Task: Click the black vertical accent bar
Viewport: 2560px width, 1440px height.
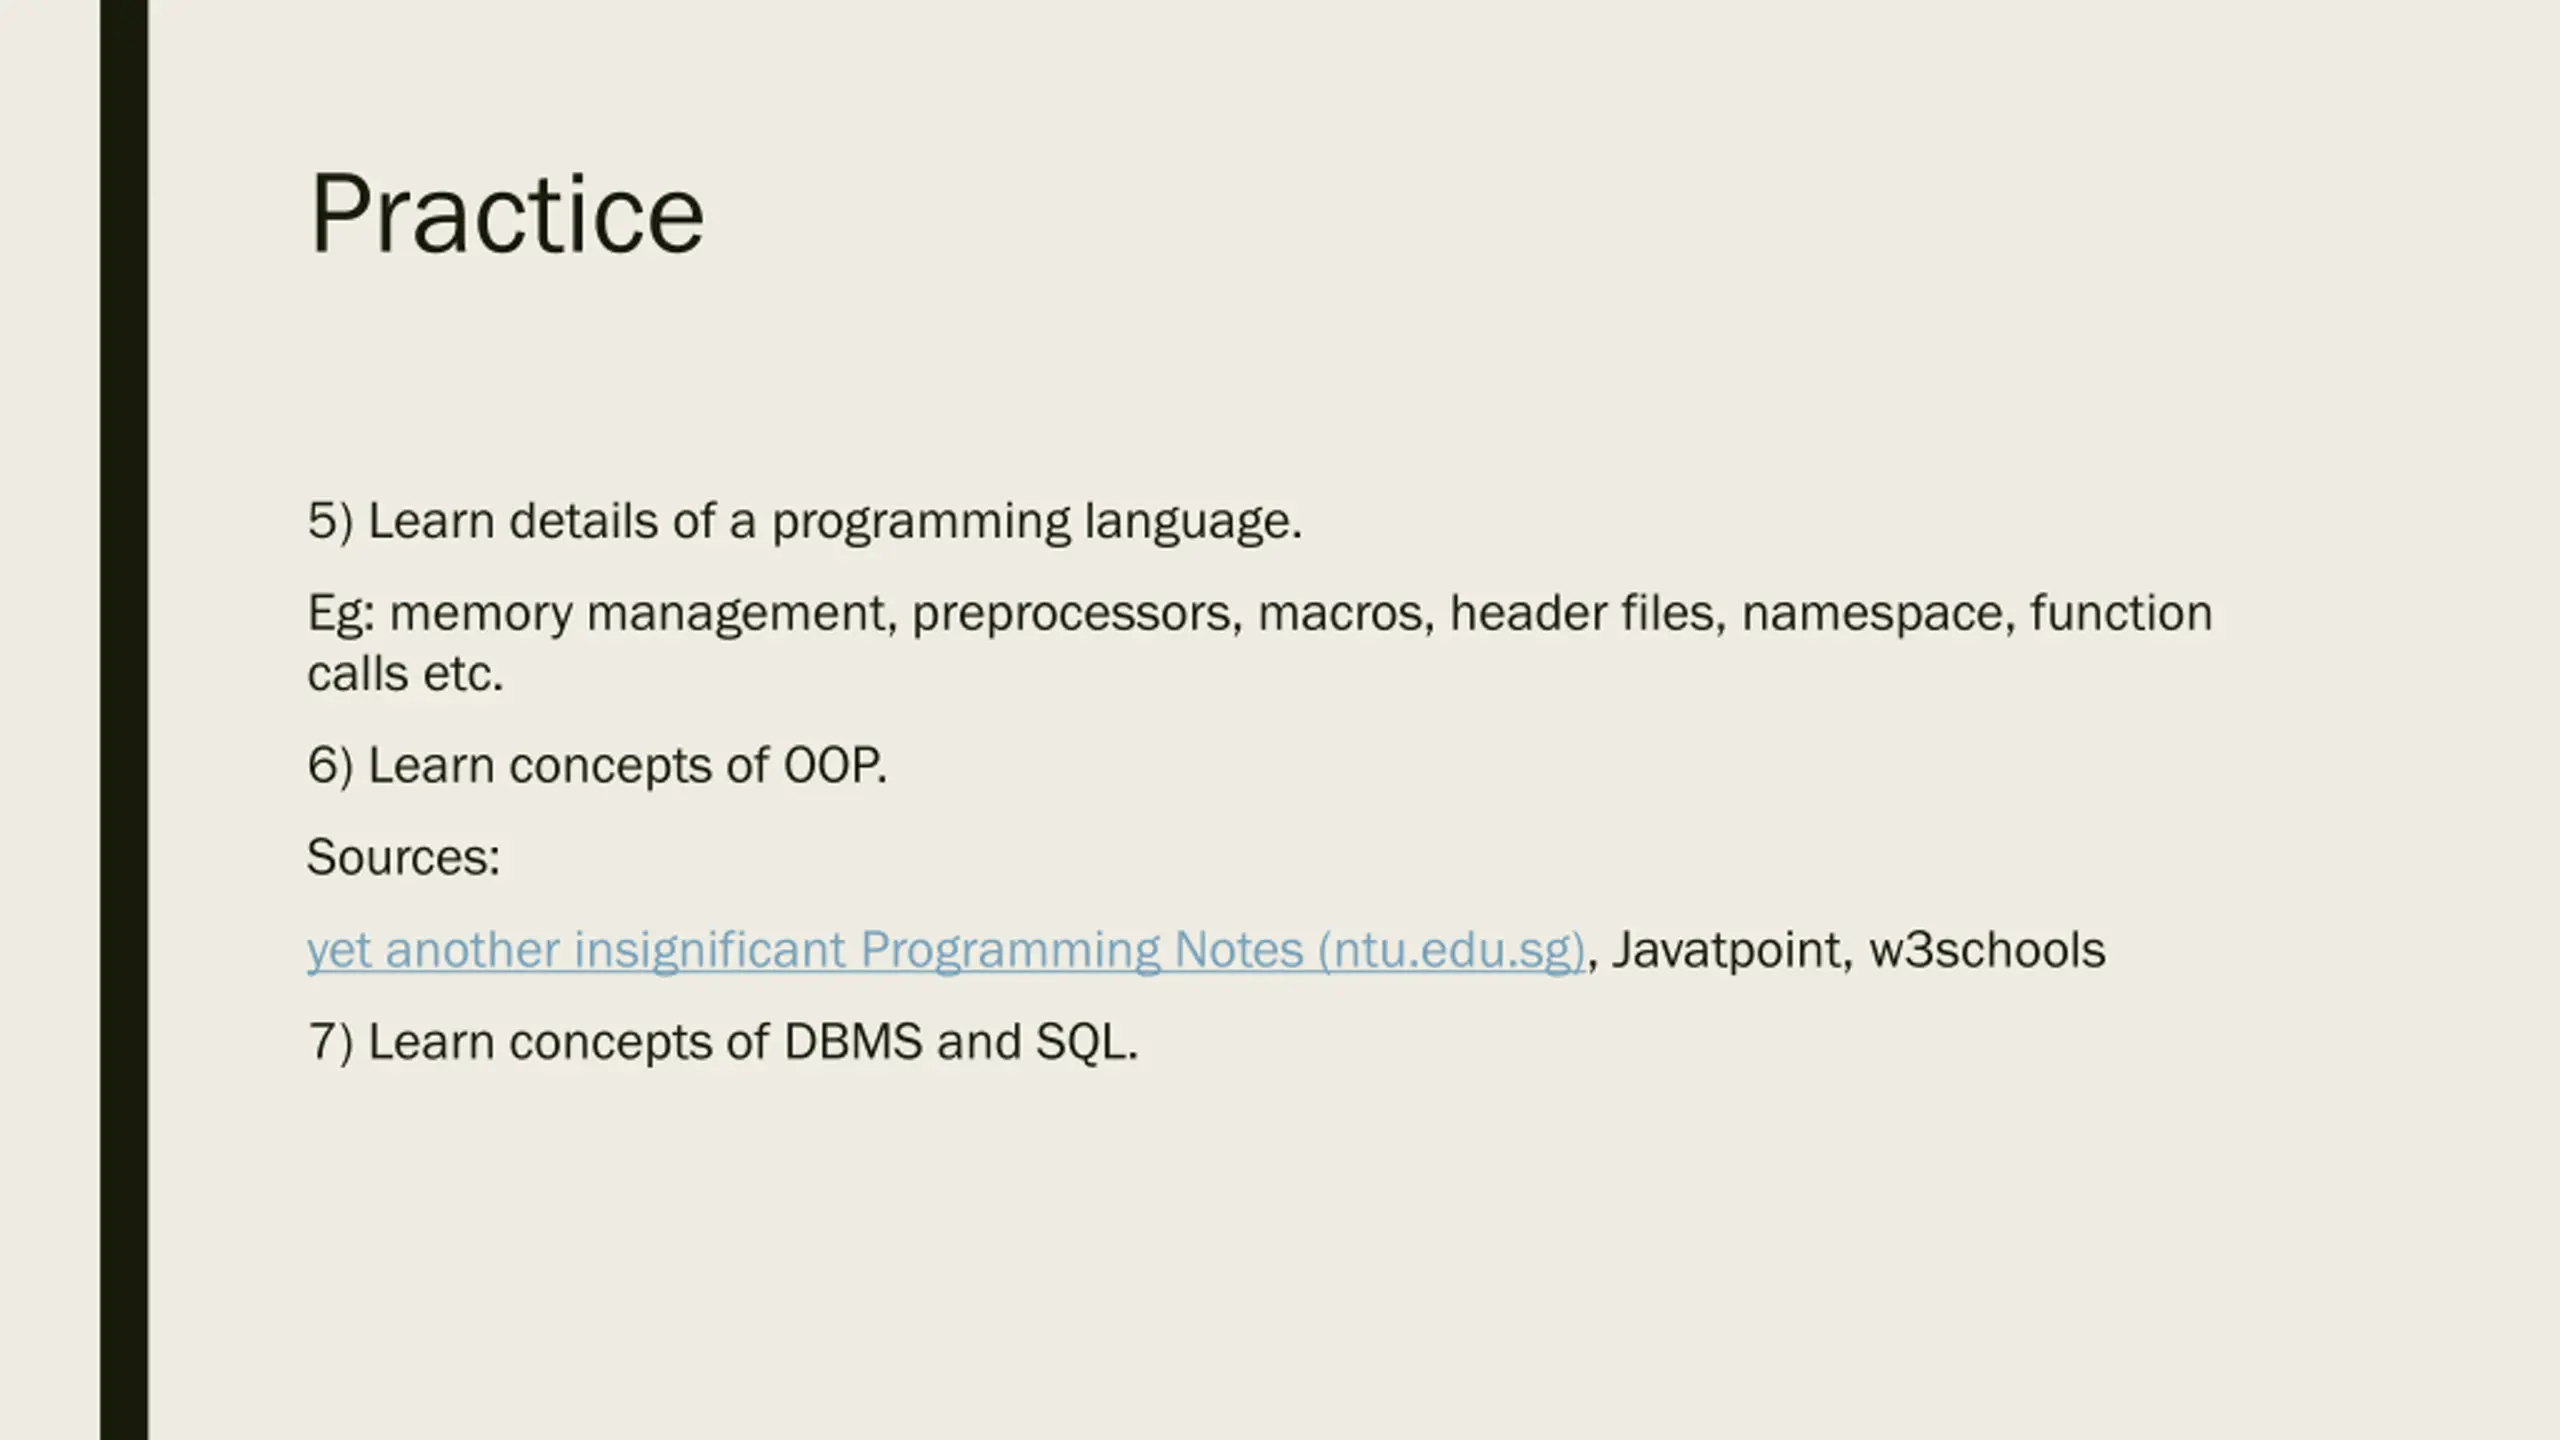Action: point(124,720)
